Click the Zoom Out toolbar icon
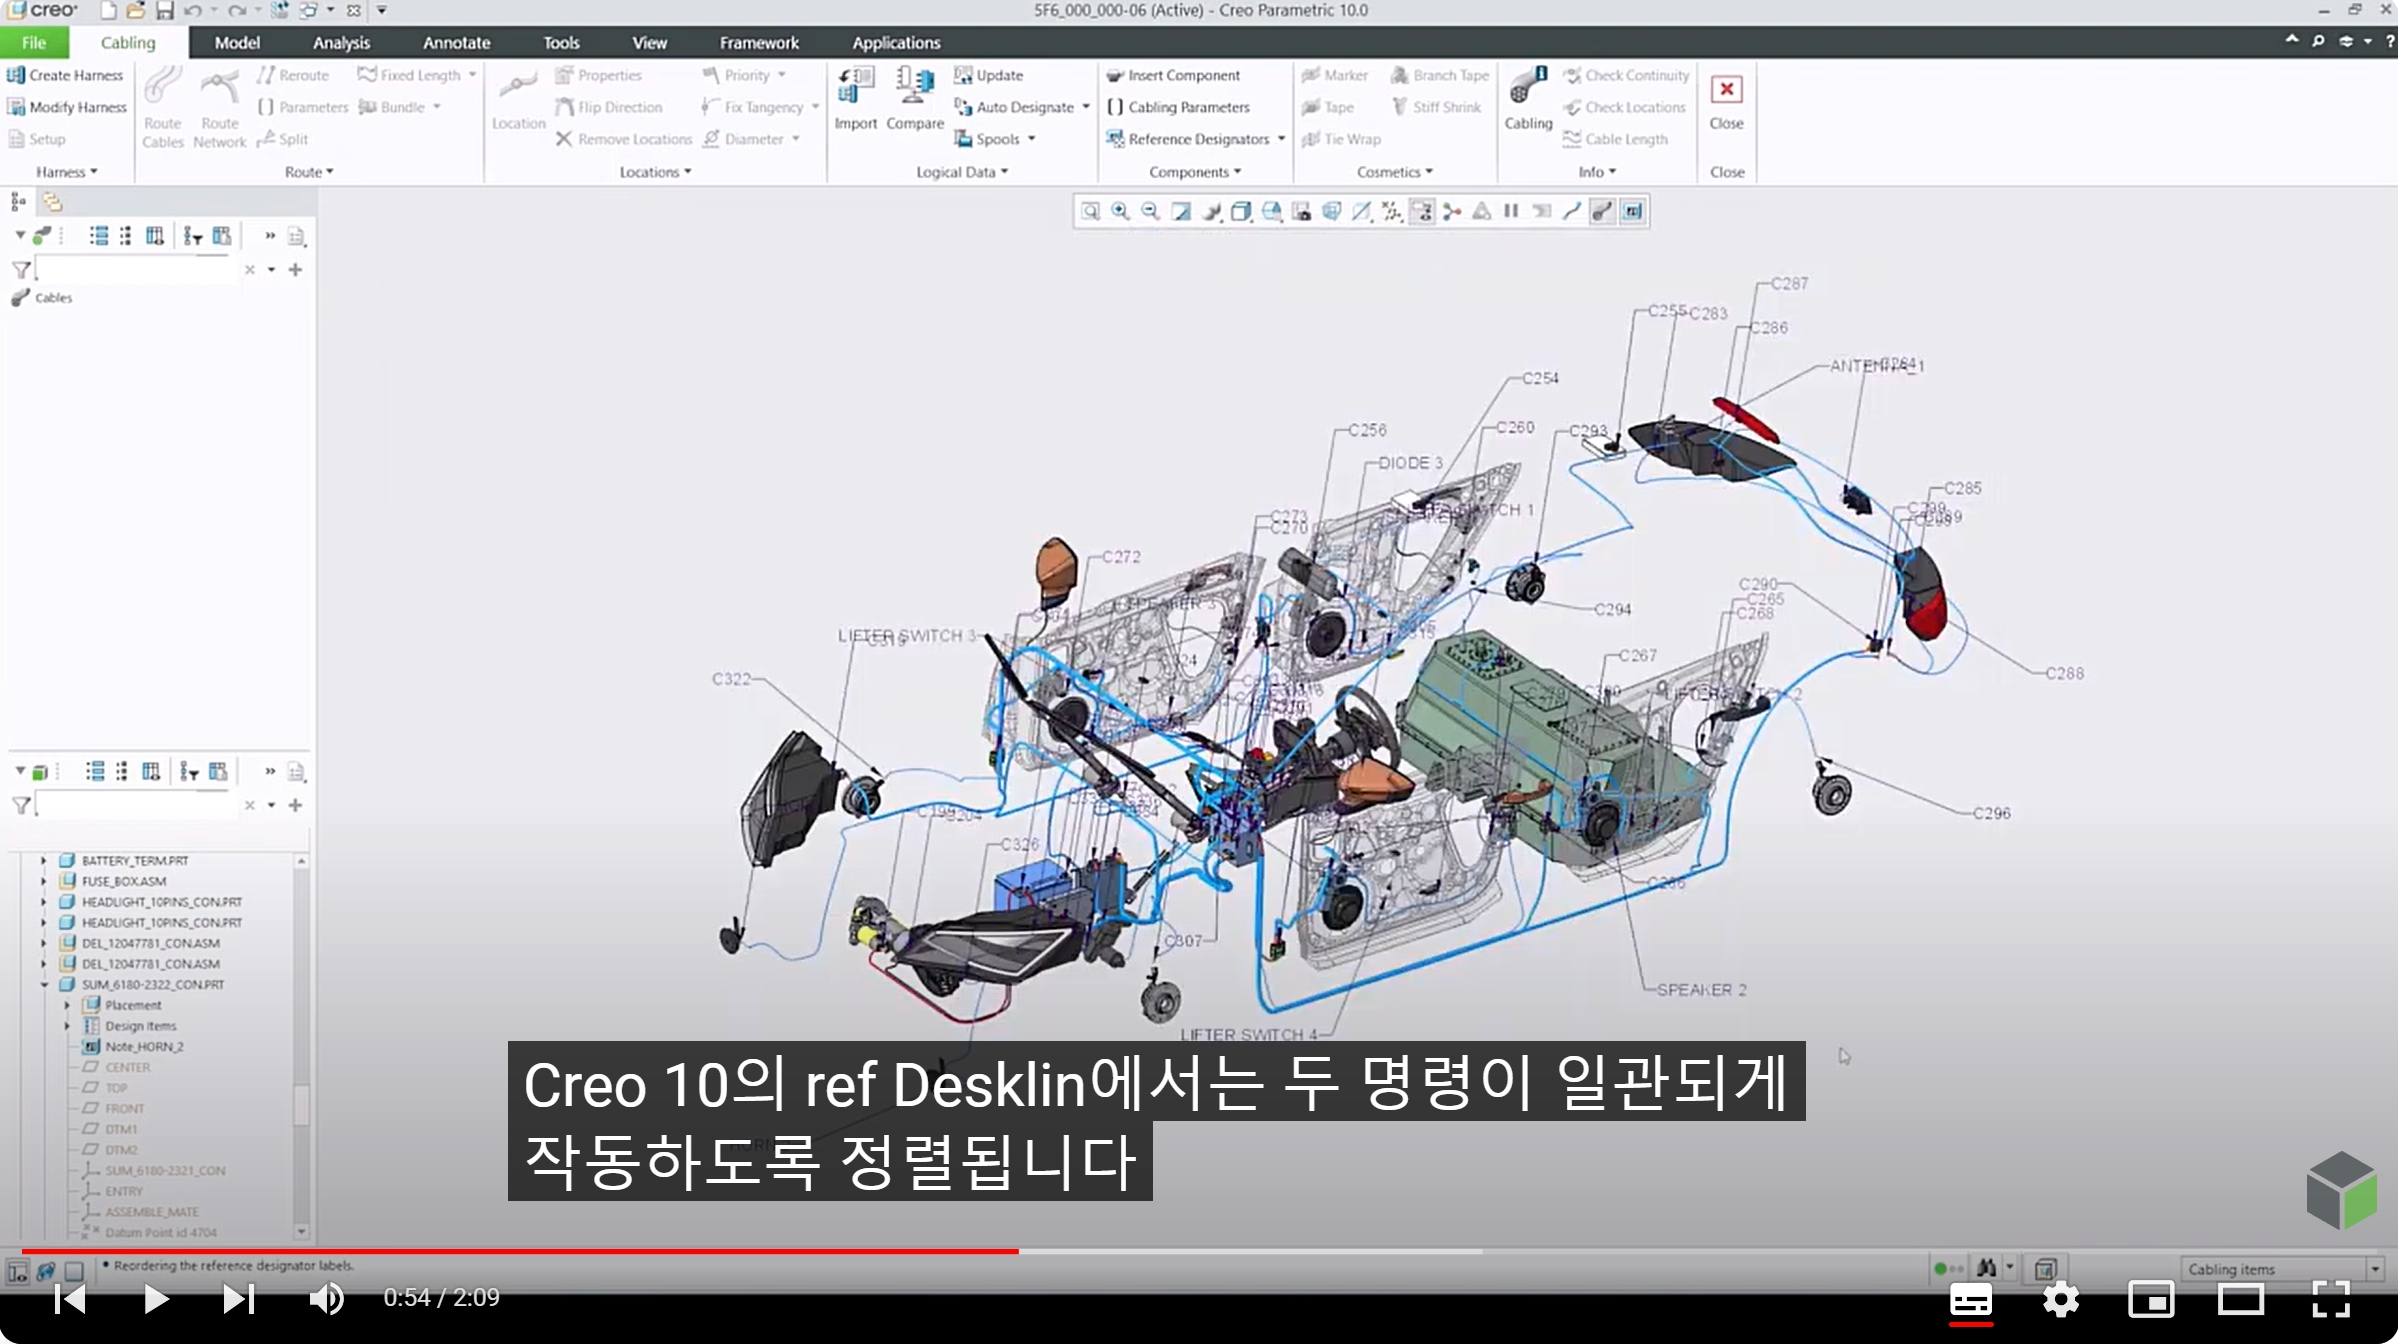The image size is (2398, 1344). pyautogui.click(x=1150, y=211)
